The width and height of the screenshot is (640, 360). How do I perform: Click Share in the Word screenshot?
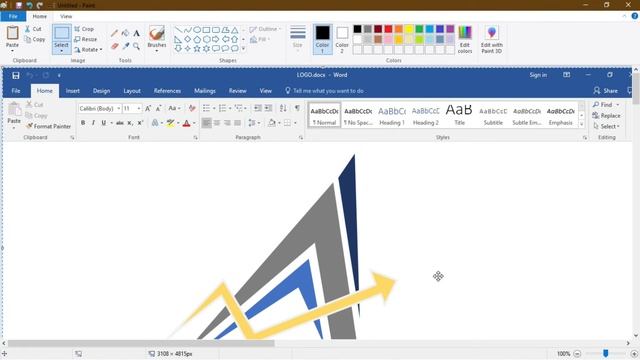pos(606,91)
